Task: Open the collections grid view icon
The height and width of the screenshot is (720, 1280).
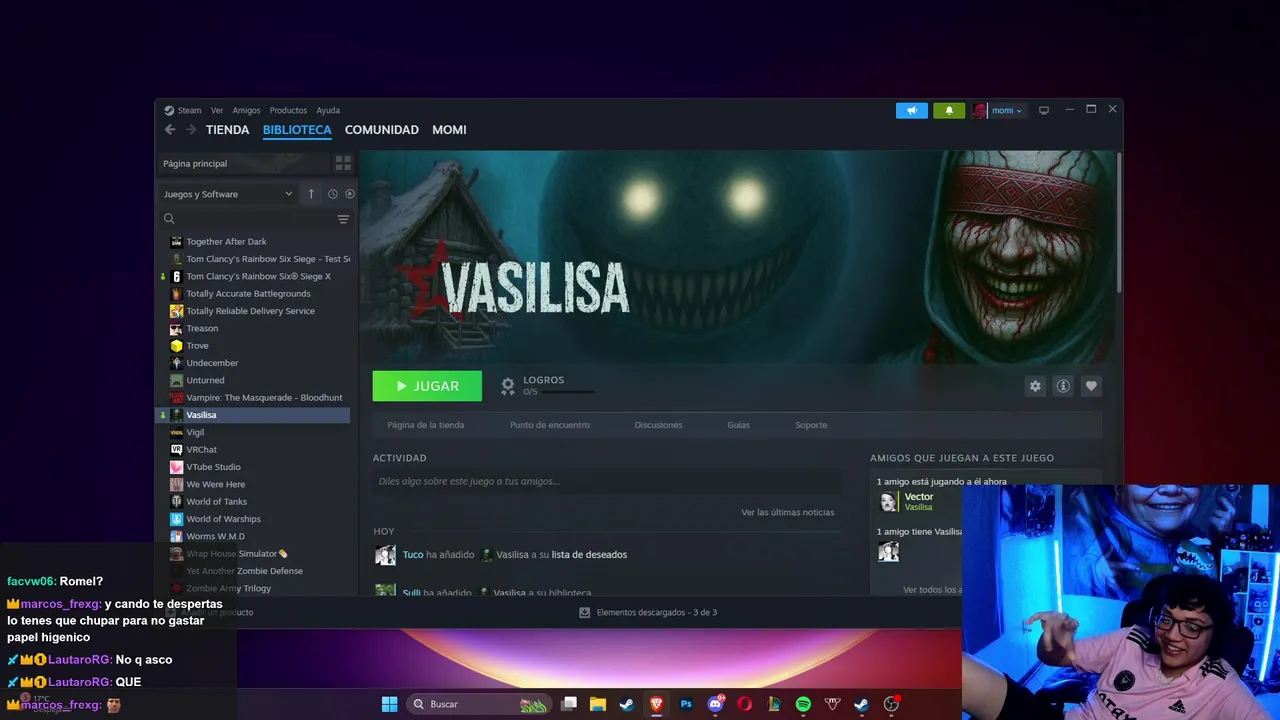Action: 343,163
